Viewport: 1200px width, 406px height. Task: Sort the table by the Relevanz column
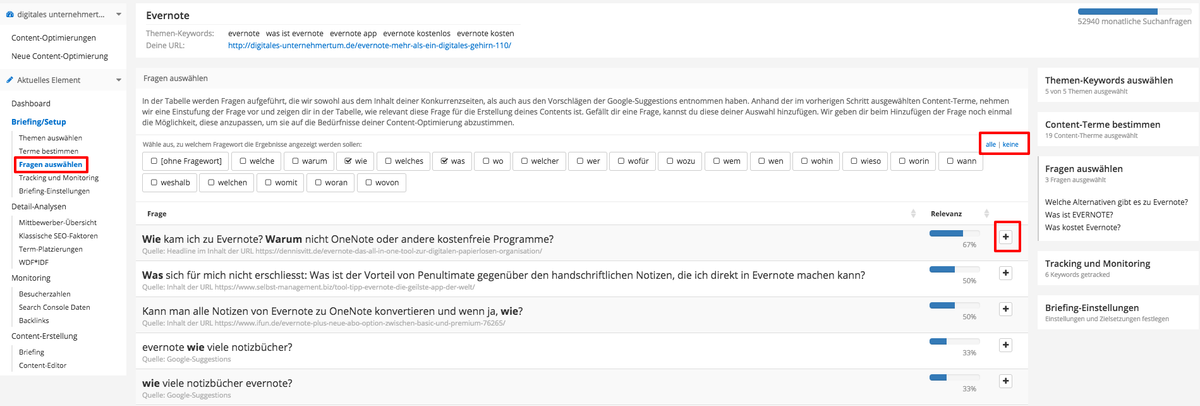[987, 213]
